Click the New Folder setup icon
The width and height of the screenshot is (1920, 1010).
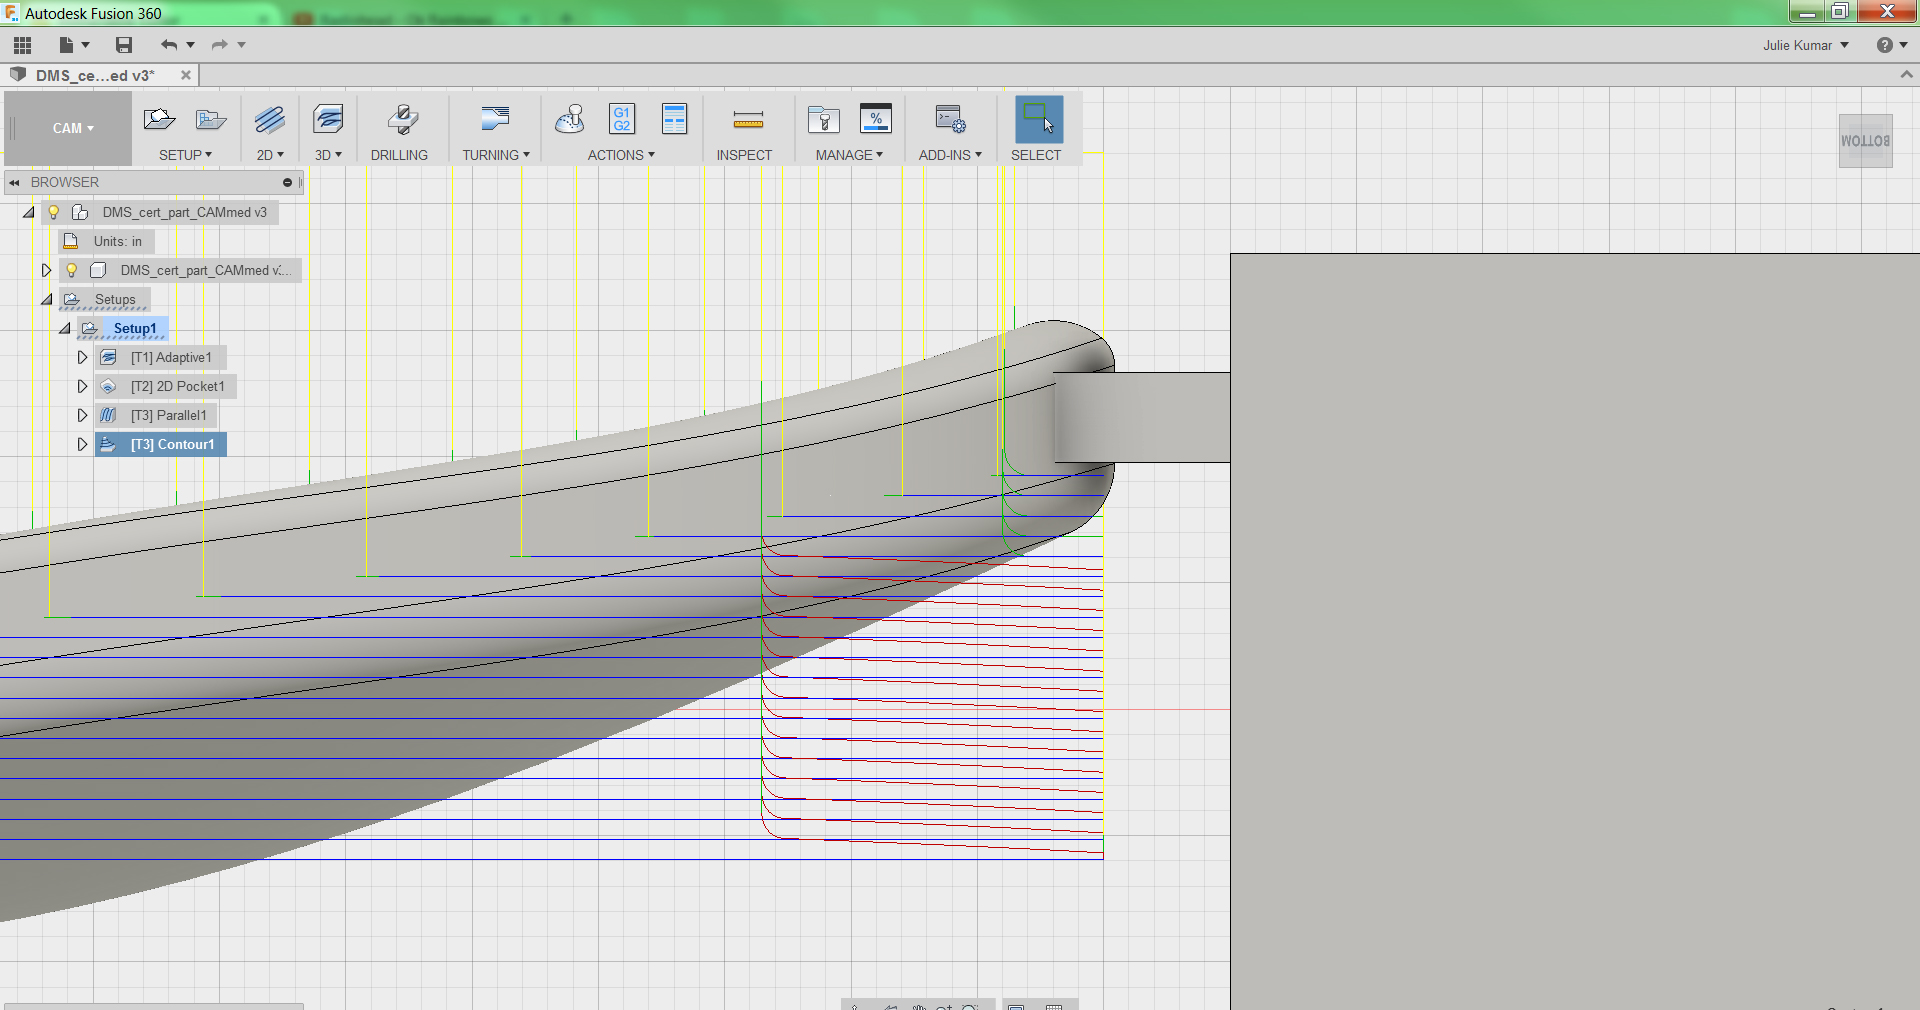(x=211, y=120)
